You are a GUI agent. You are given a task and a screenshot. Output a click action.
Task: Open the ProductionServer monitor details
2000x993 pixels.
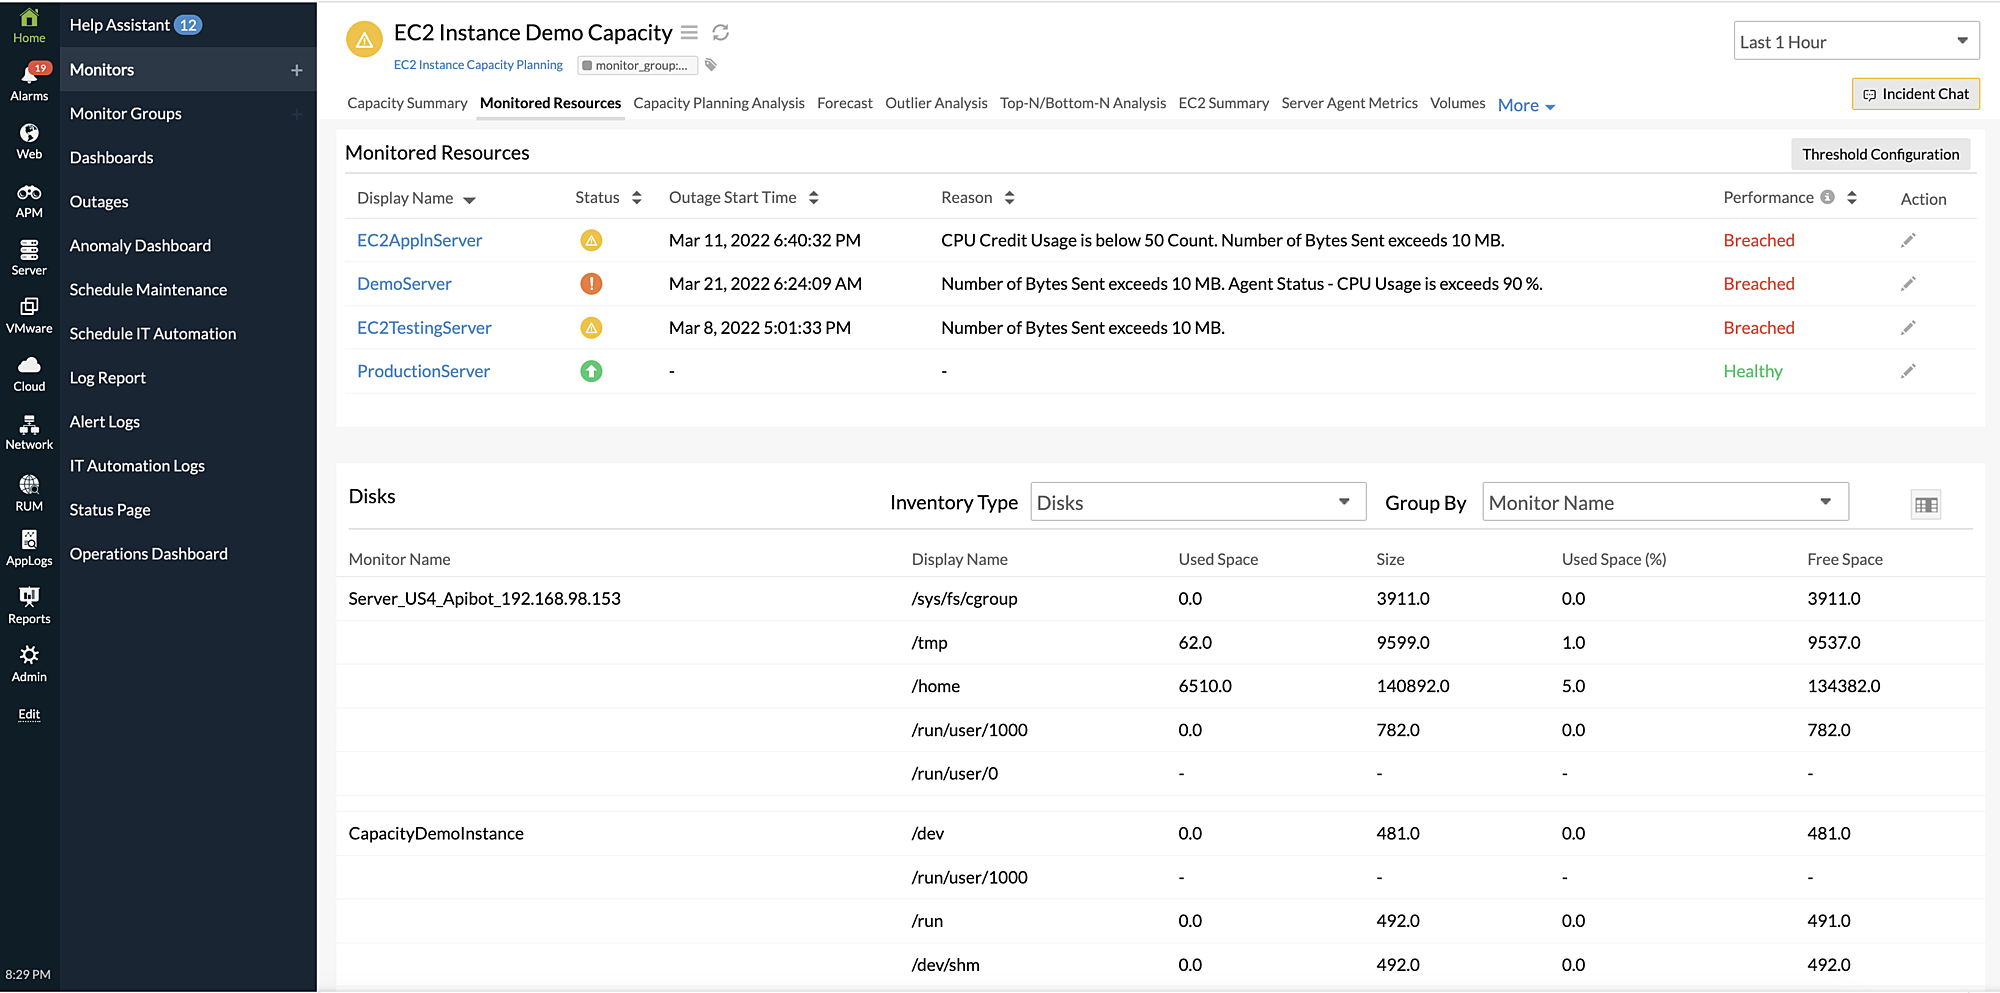coord(423,371)
